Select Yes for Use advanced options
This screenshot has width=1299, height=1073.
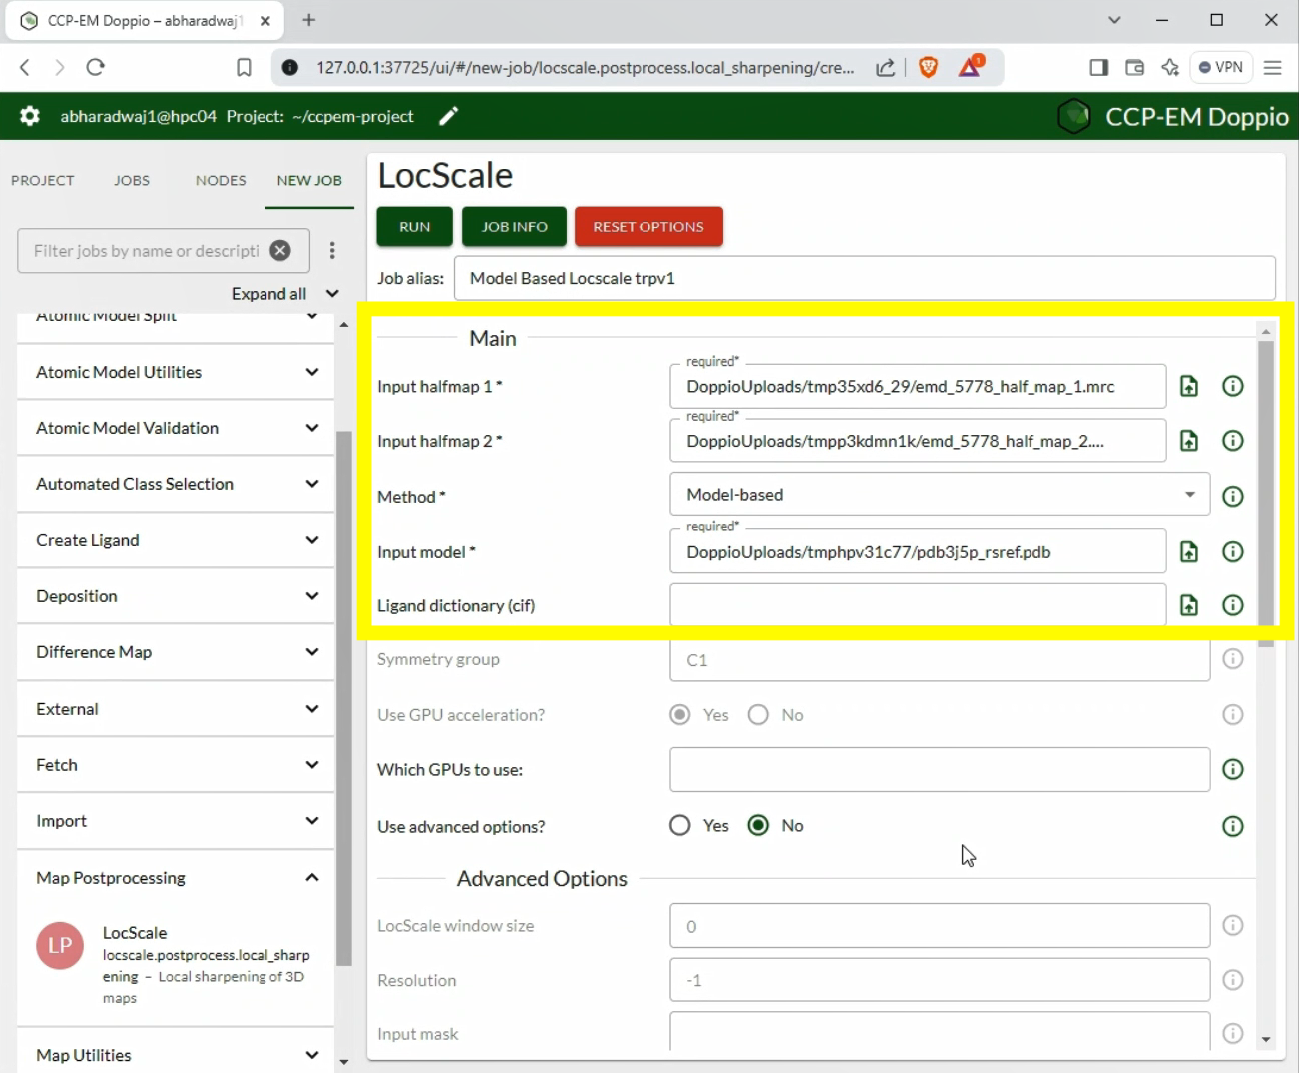tap(680, 825)
